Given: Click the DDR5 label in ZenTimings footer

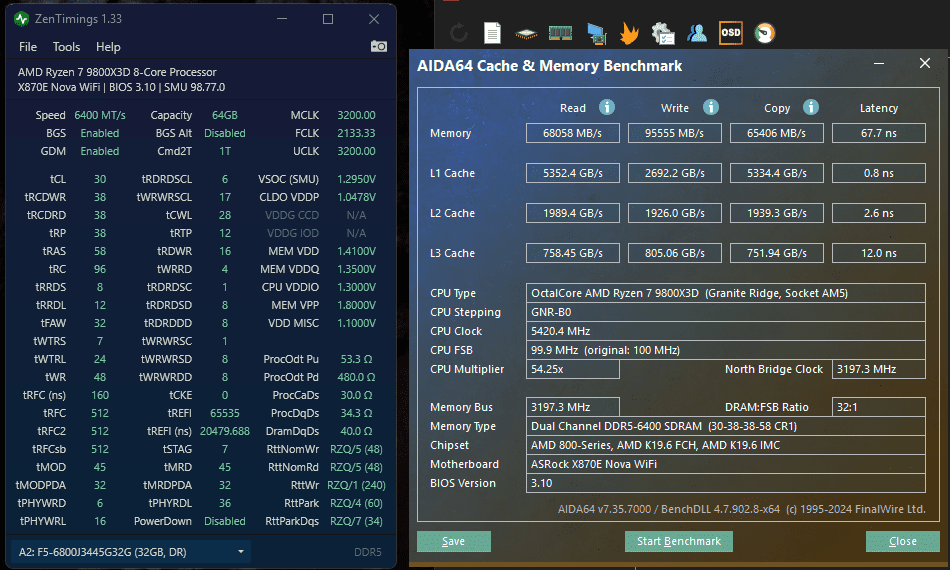Looking at the screenshot, I should pyautogui.click(x=368, y=552).
